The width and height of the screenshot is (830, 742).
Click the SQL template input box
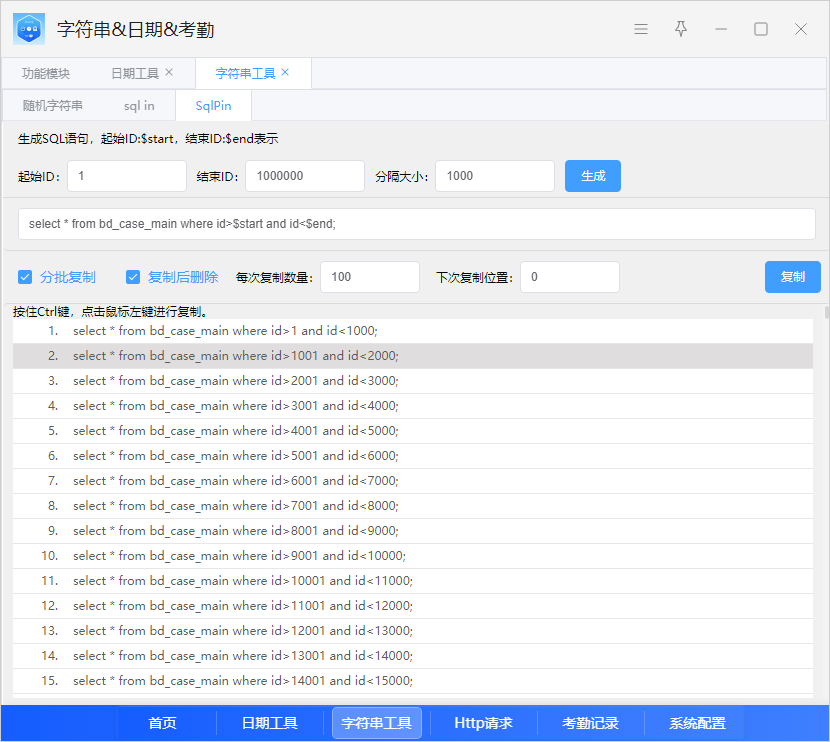click(x=417, y=224)
